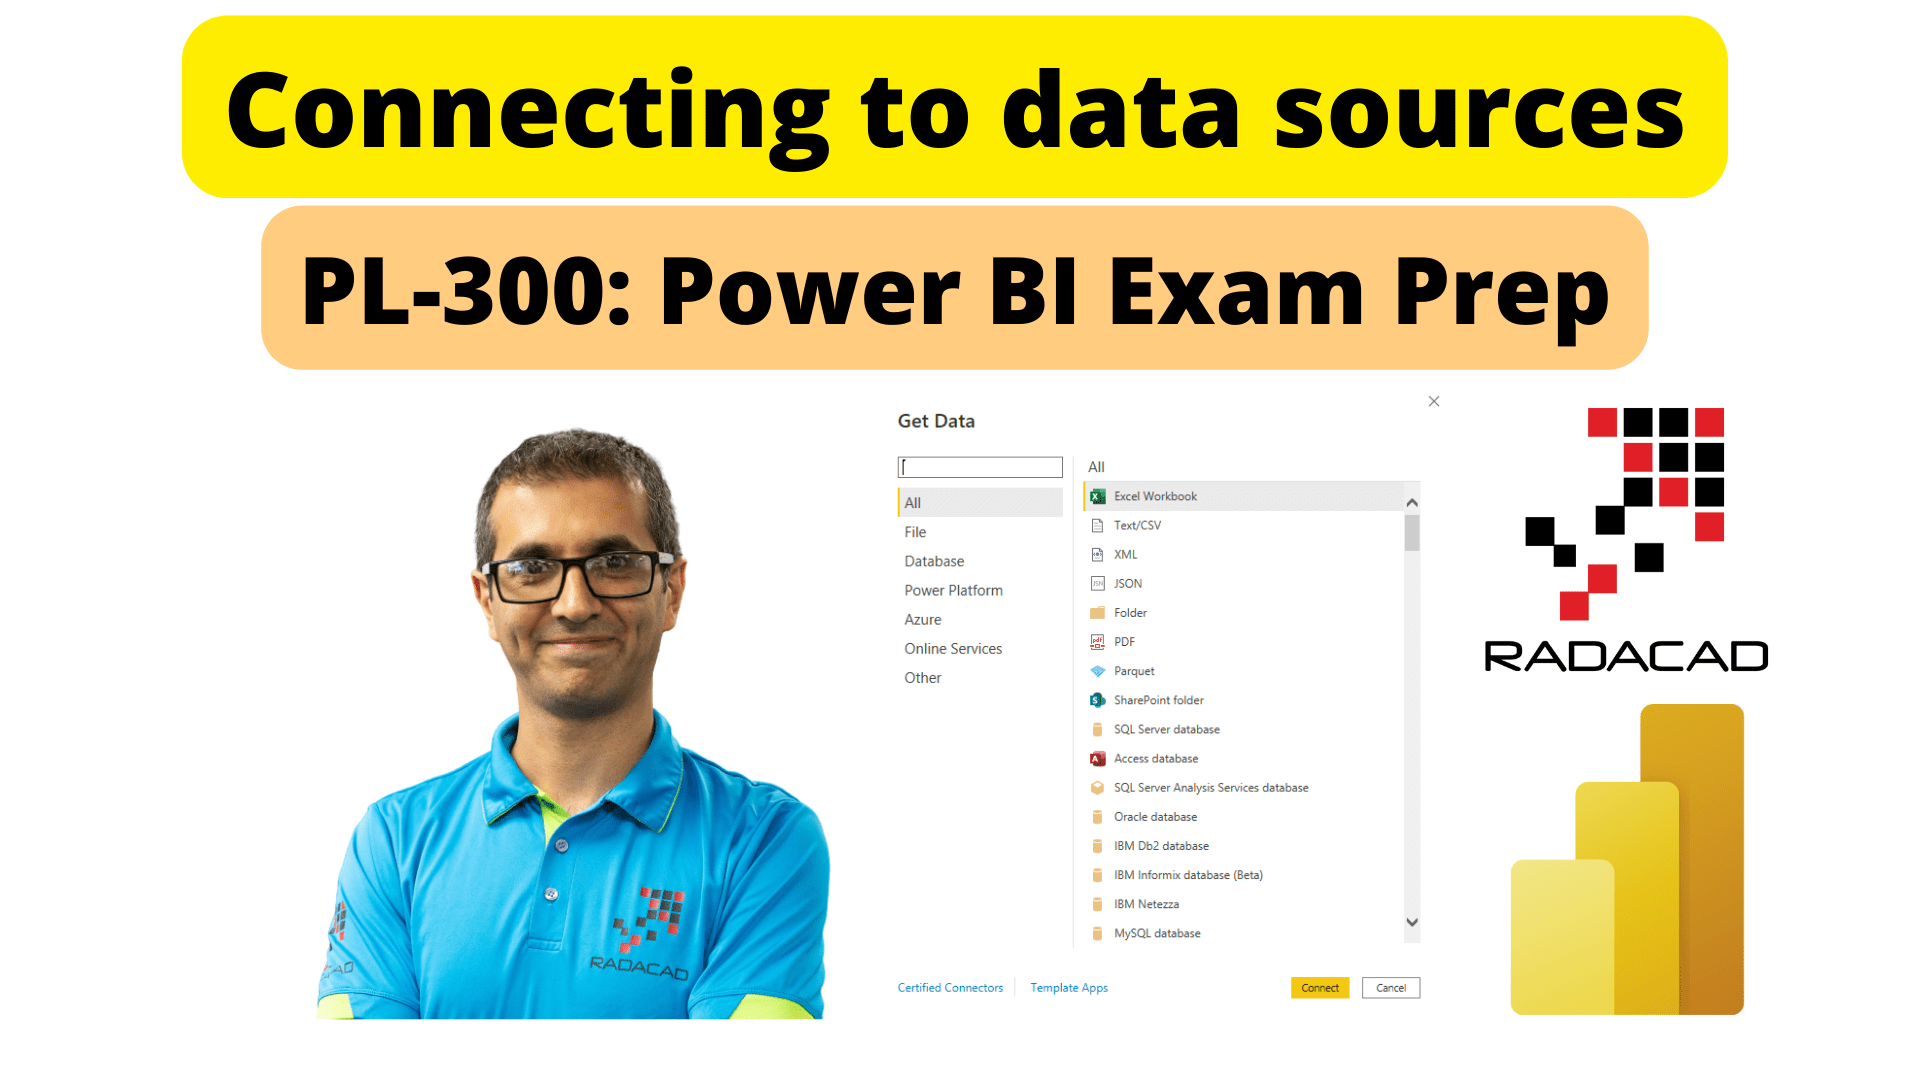Select Oracle database data source icon
Viewport: 1920px width, 1080px height.
[1100, 815]
